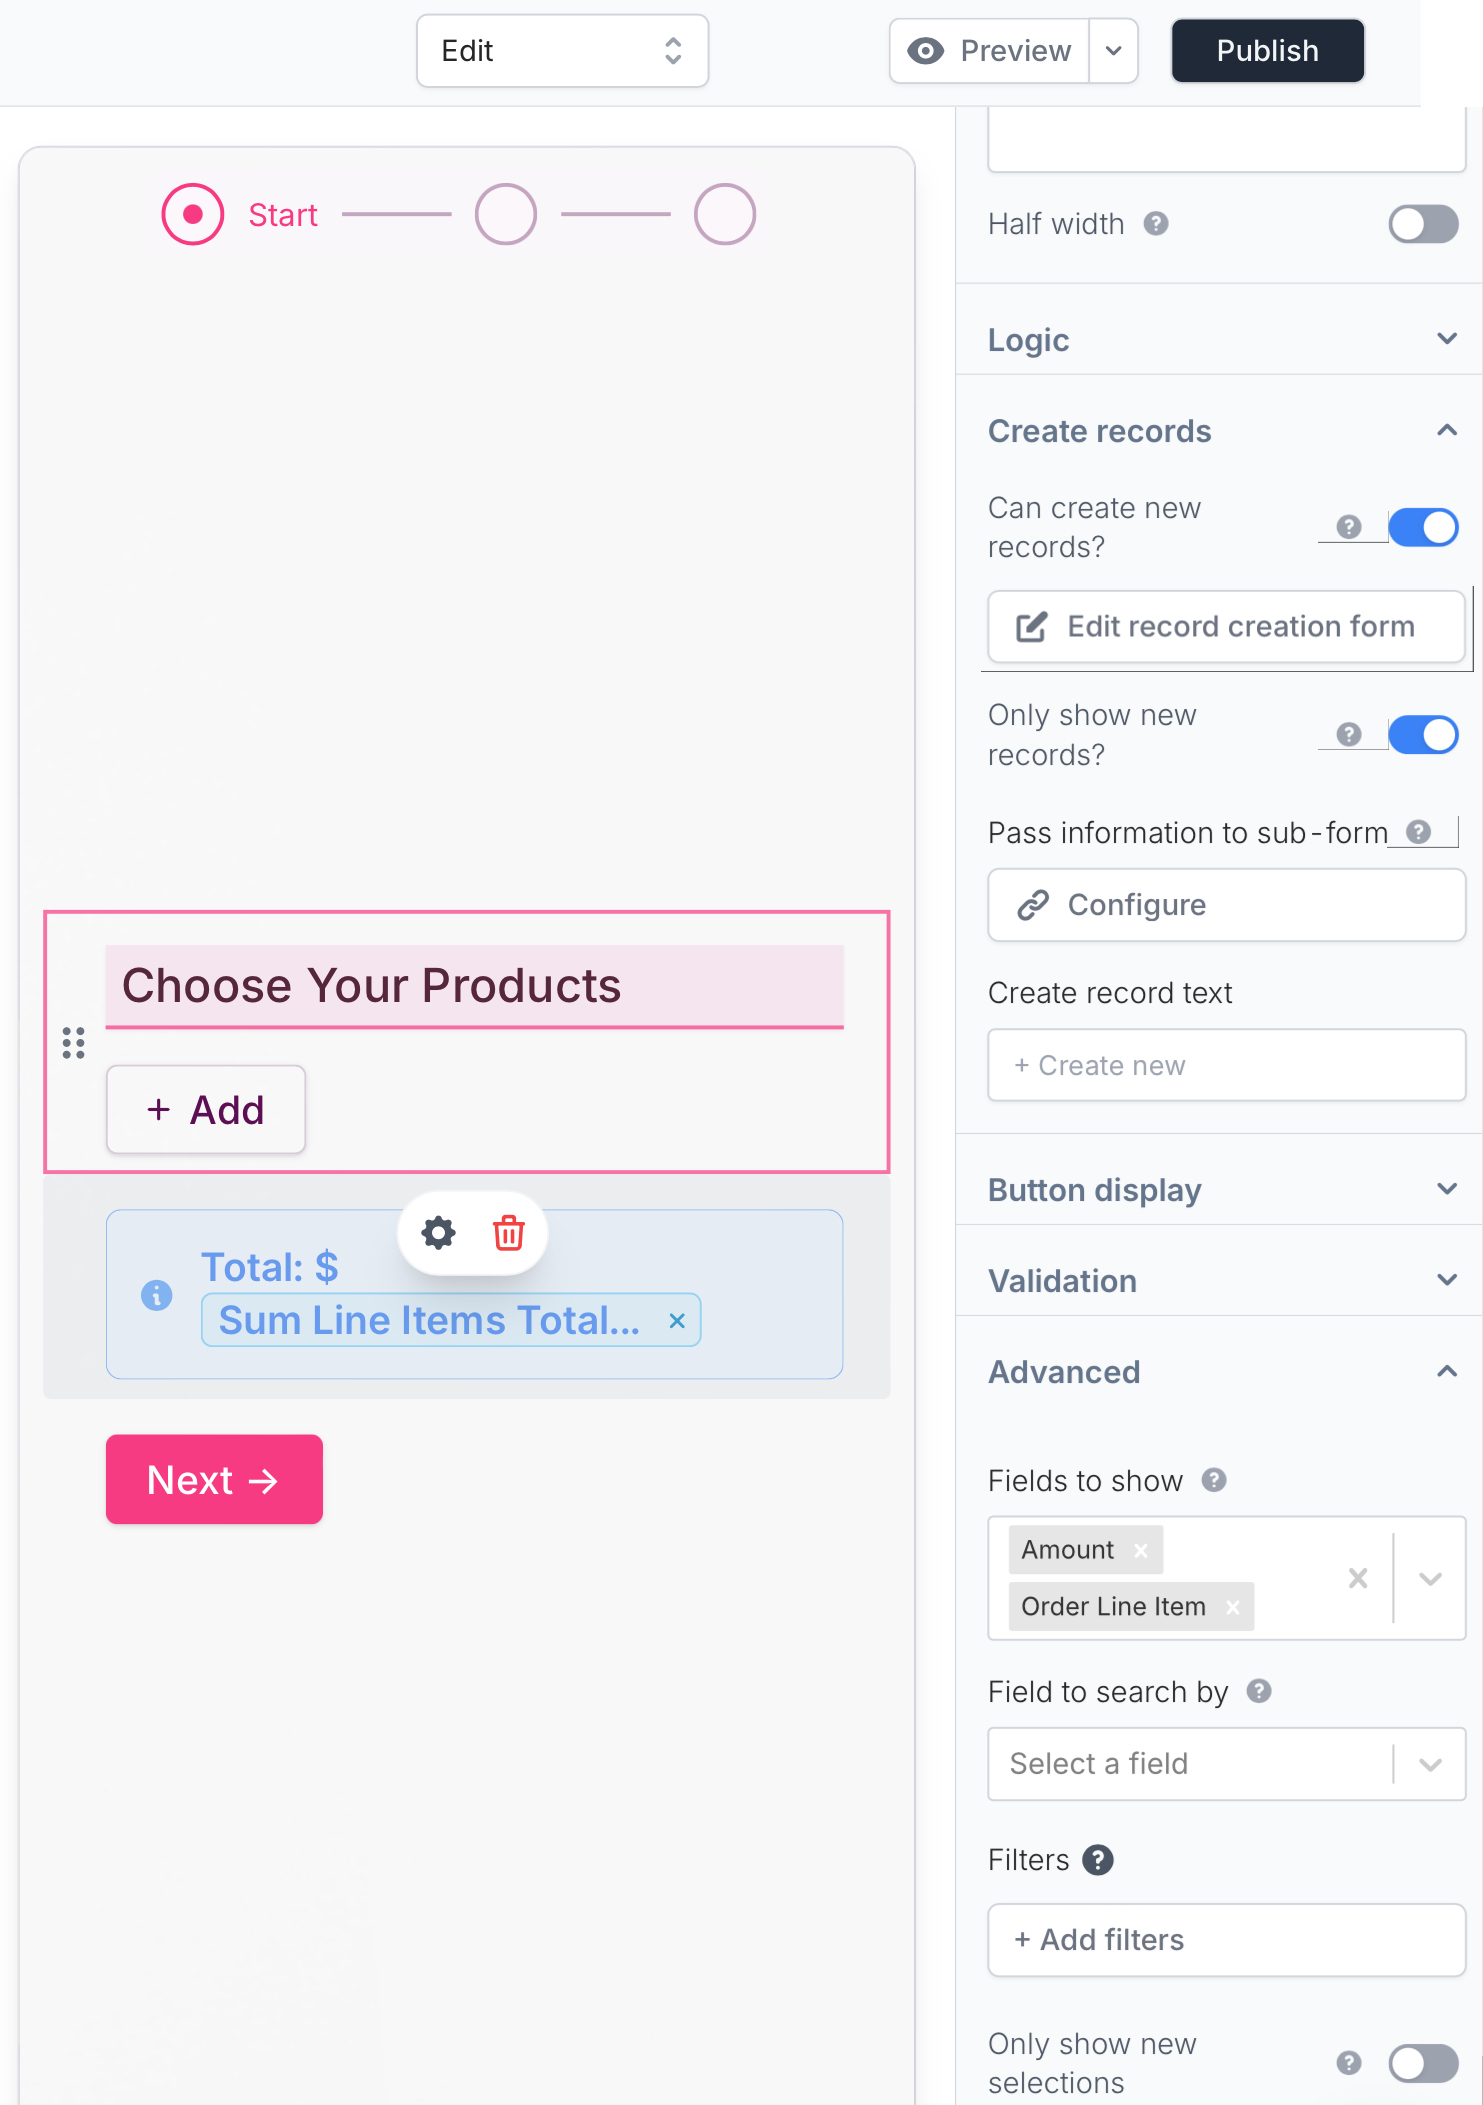
Task: Click the help icon beside Fields to show
Action: tap(1214, 1480)
